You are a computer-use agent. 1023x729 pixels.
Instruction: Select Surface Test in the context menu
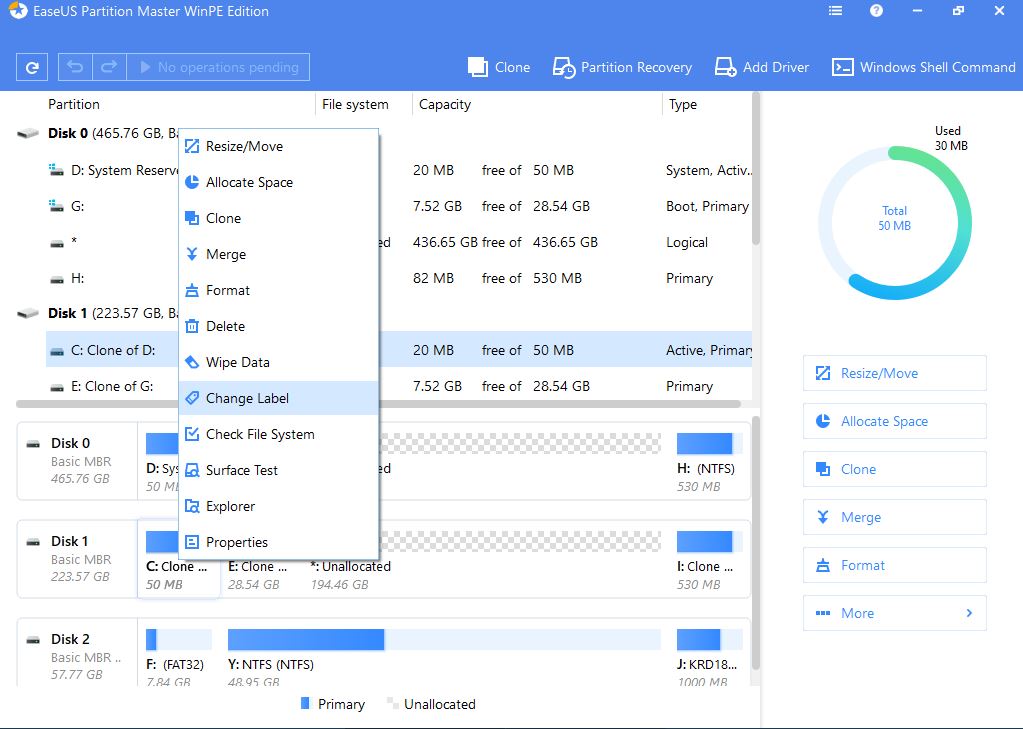tap(241, 470)
